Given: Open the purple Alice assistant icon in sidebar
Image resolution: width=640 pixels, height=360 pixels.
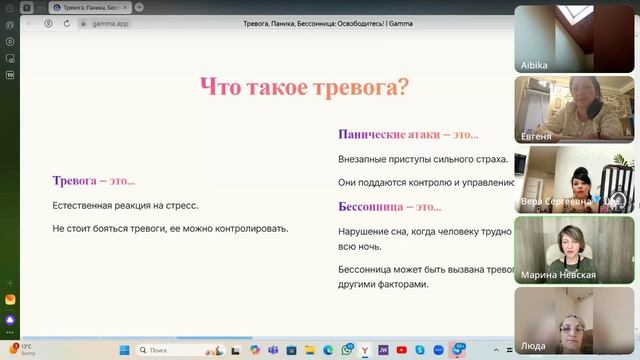Looking at the screenshot, I should click(x=10, y=320).
